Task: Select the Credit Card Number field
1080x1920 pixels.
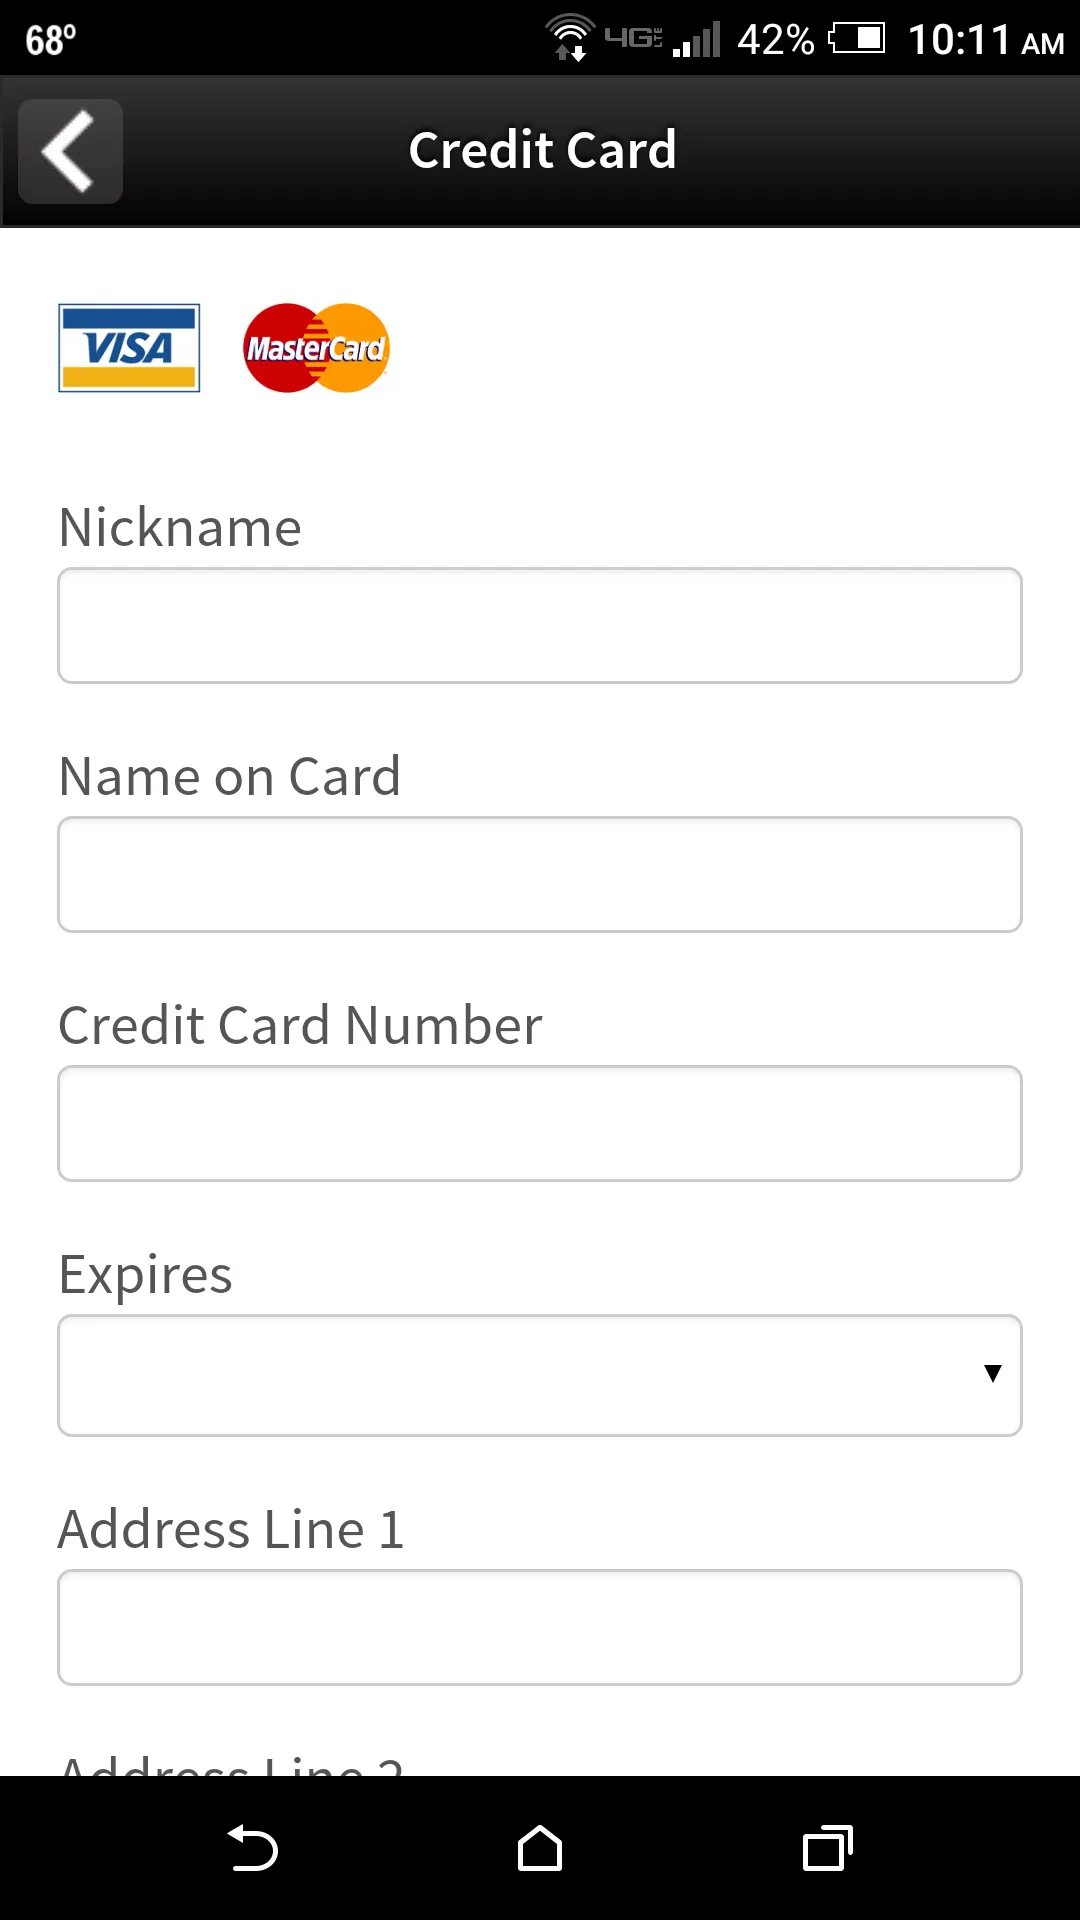Action: pos(540,1124)
